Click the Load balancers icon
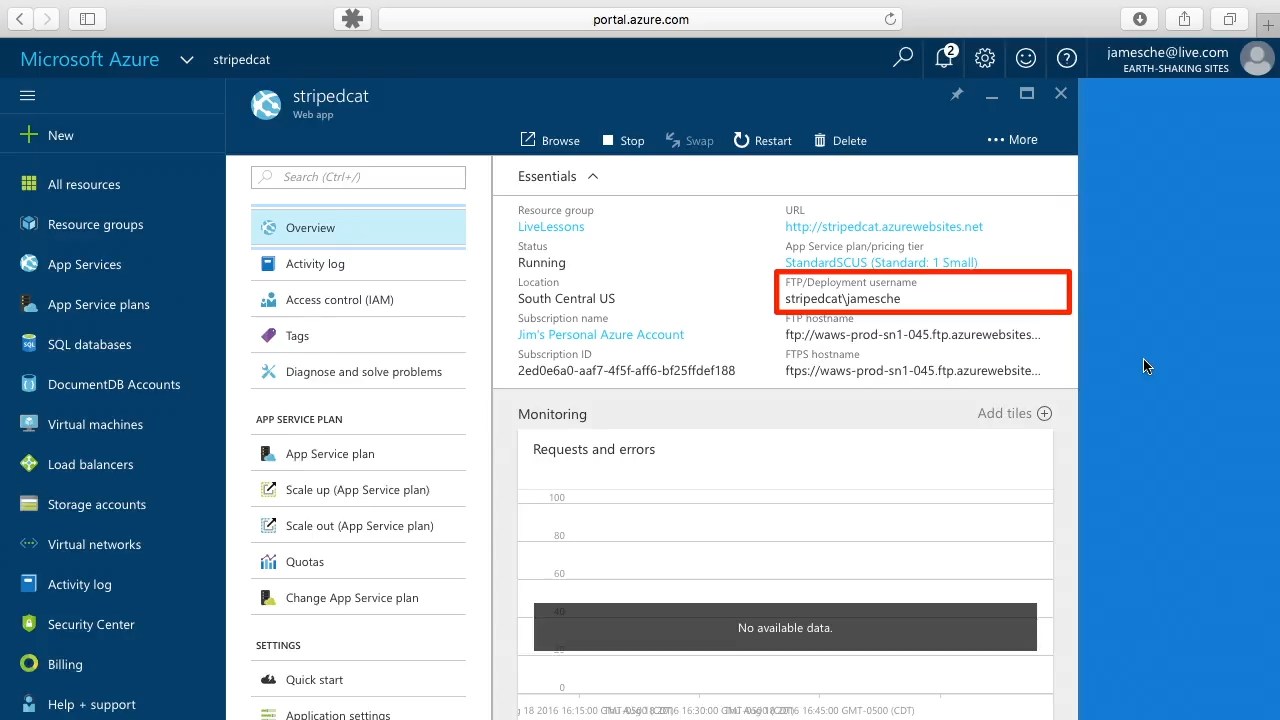 point(28,464)
